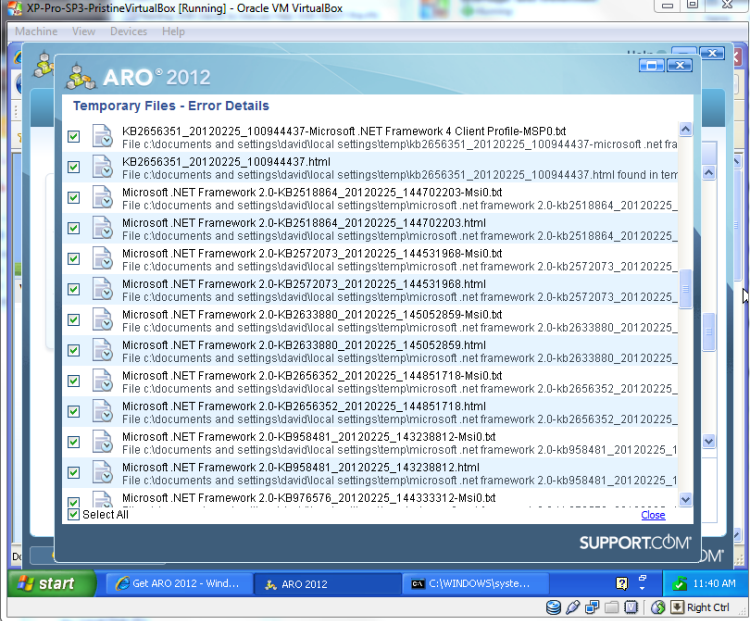Click VirtualBox shared folders status icon

[x=611, y=608]
